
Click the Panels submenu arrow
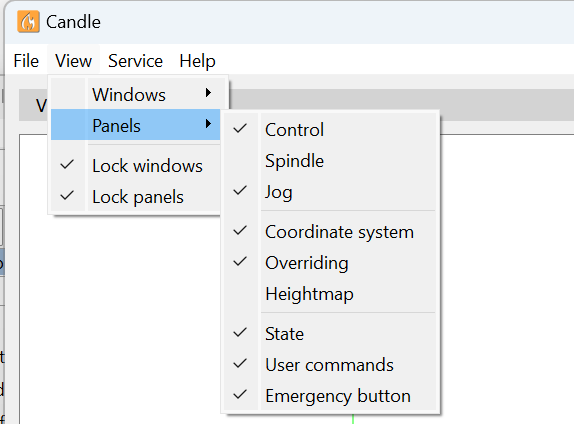tap(208, 124)
